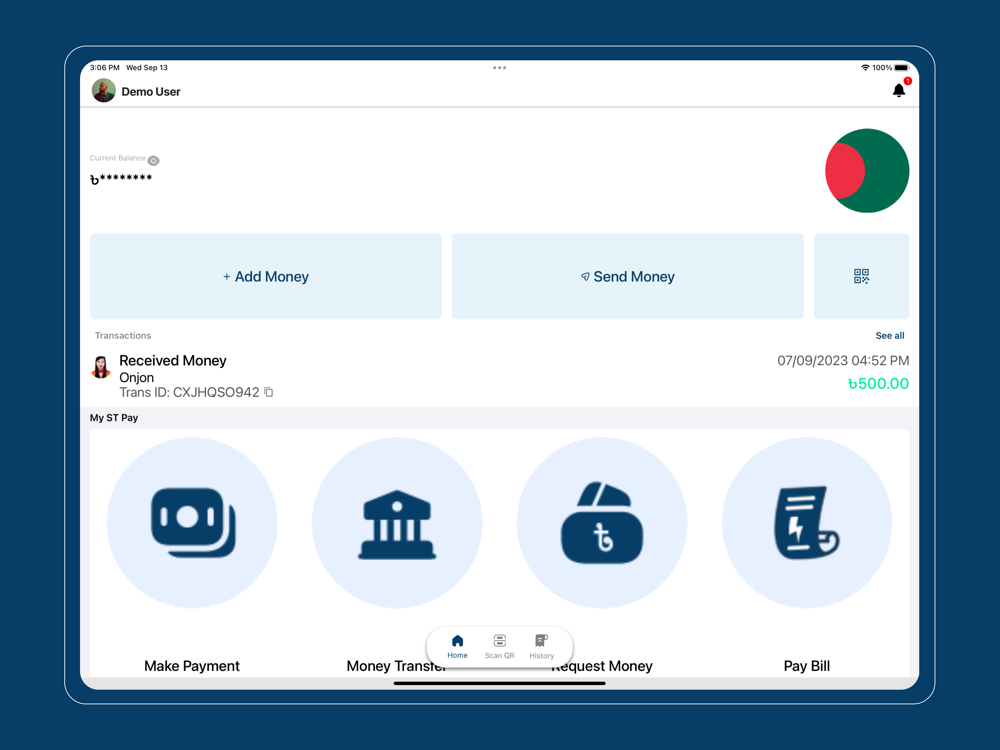Tap the My ST Pay heading
1000x750 pixels.
(x=114, y=418)
